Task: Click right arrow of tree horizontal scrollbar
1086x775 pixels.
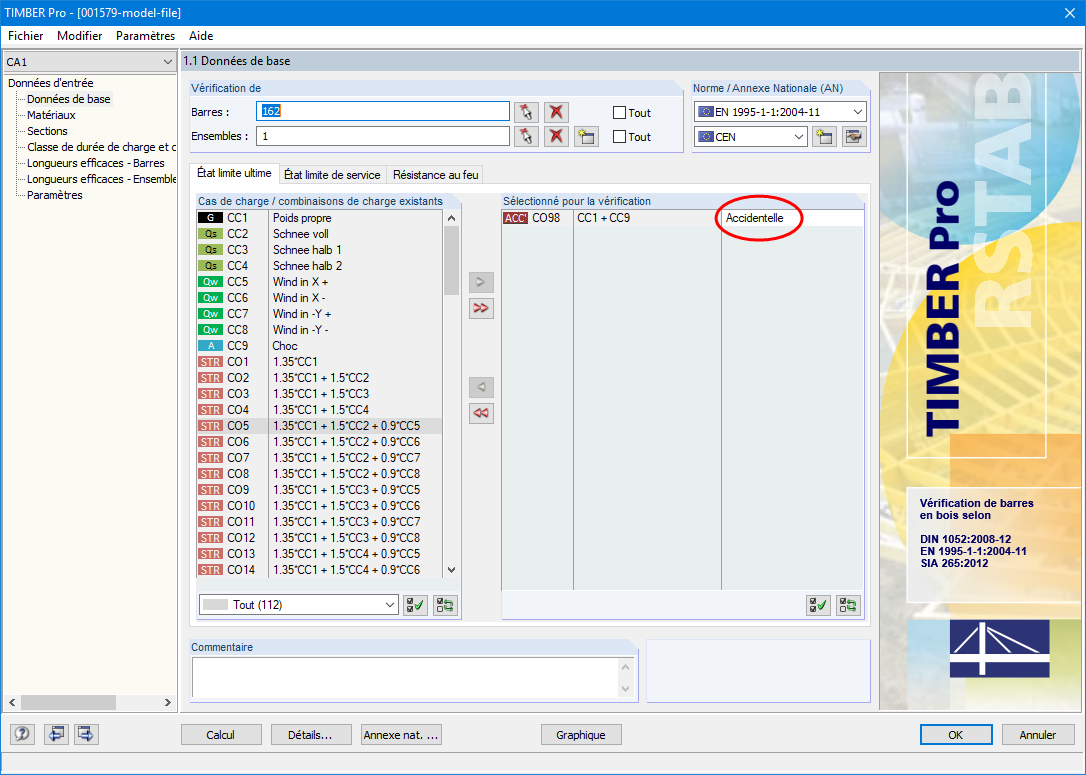Action: 168,702
